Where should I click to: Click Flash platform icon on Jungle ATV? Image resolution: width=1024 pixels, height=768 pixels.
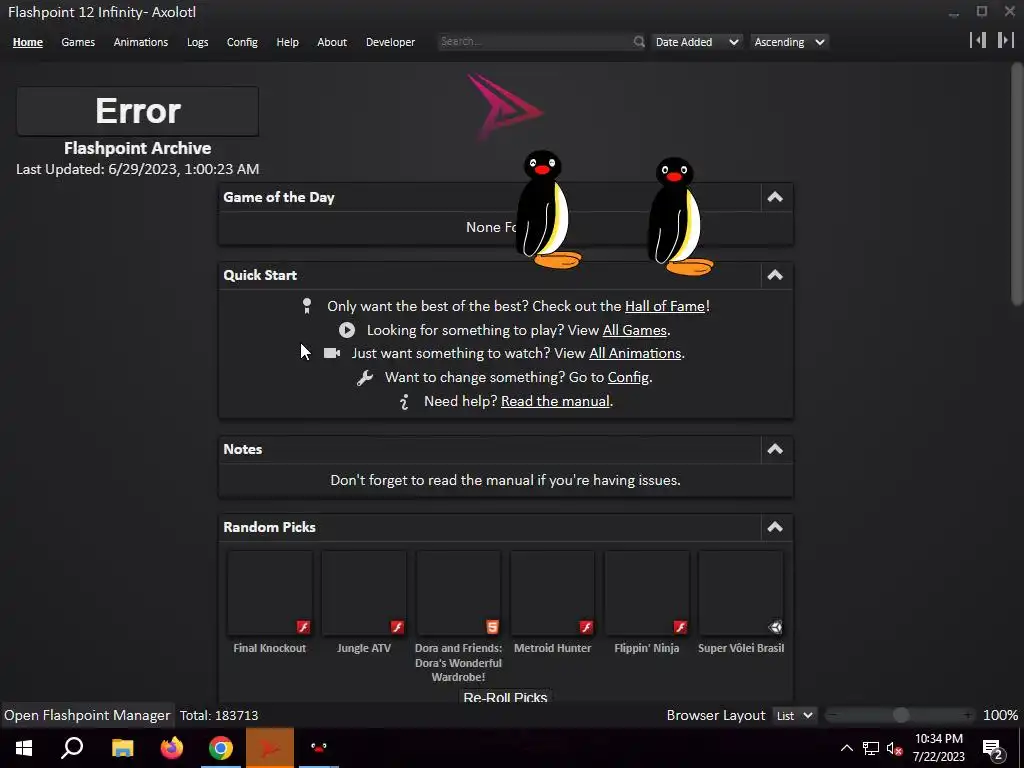397,627
